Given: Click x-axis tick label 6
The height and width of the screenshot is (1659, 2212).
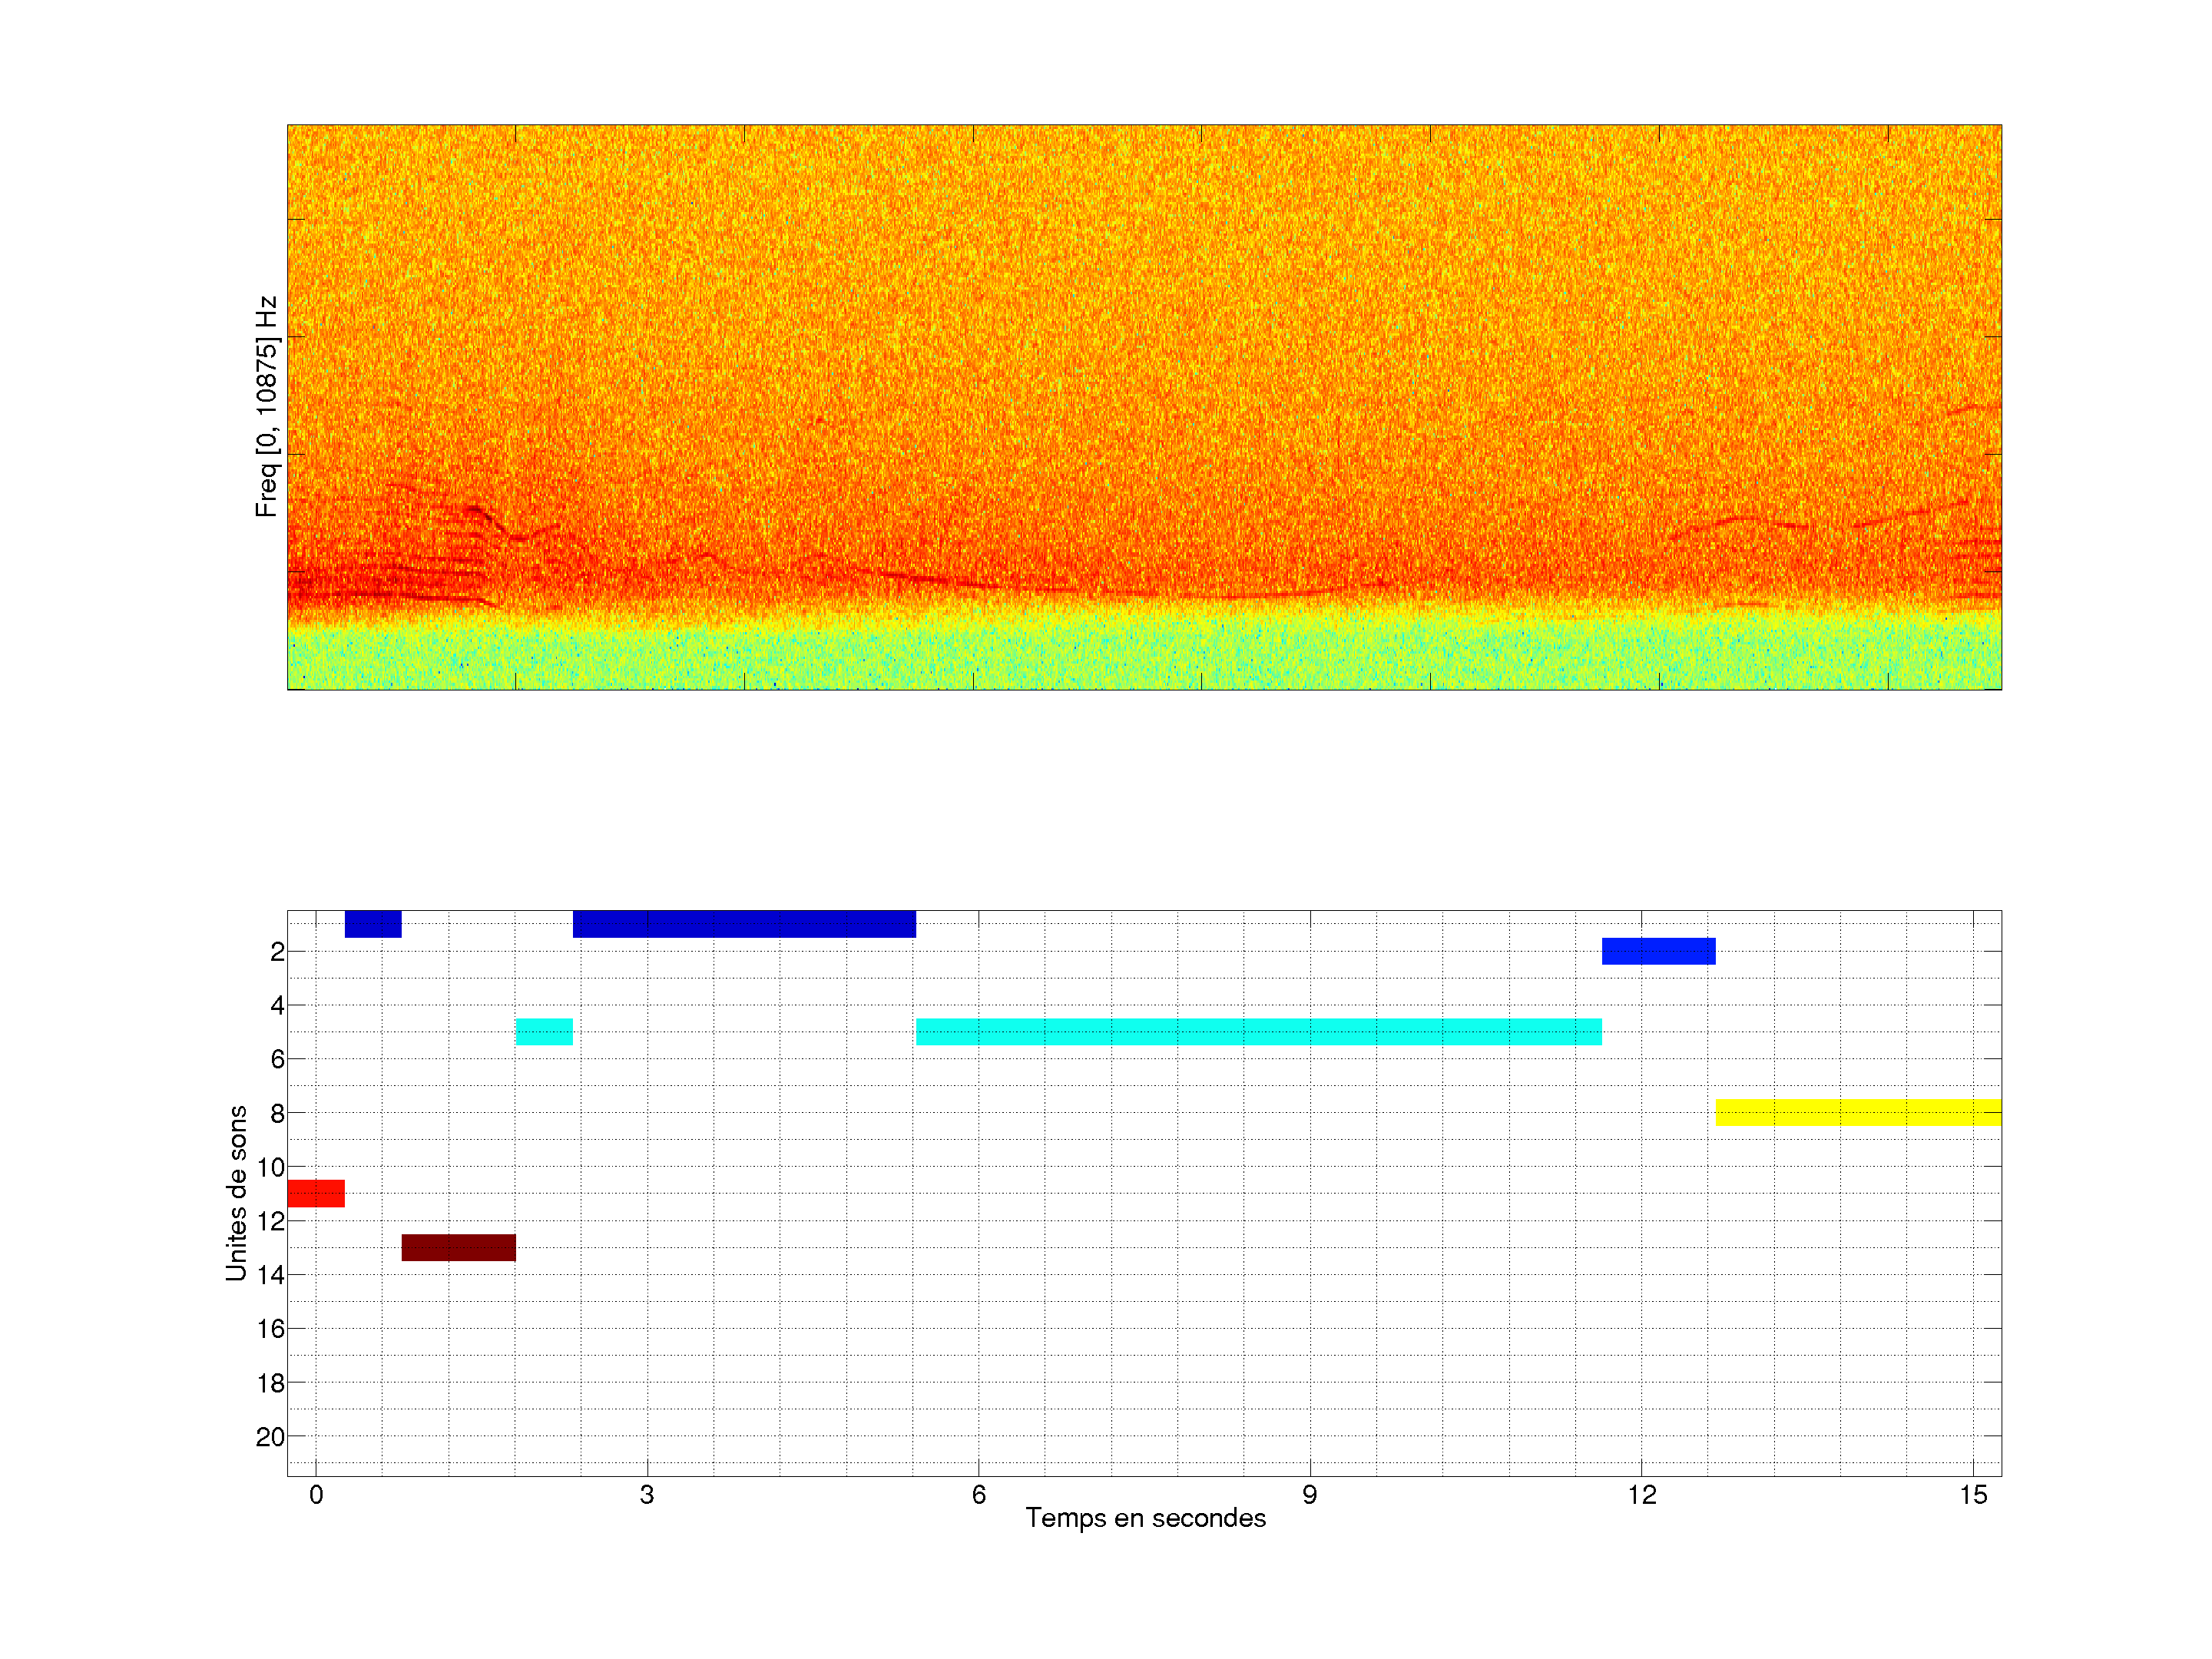Looking at the screenshot, I should tap(978, 1495).
